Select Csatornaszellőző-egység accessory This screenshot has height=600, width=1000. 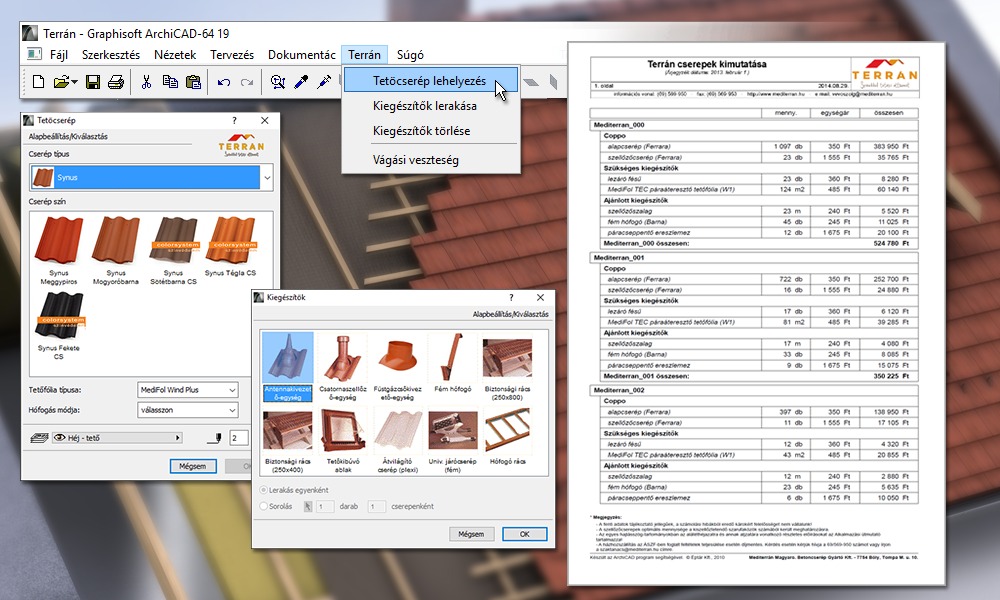coord(342,367)
